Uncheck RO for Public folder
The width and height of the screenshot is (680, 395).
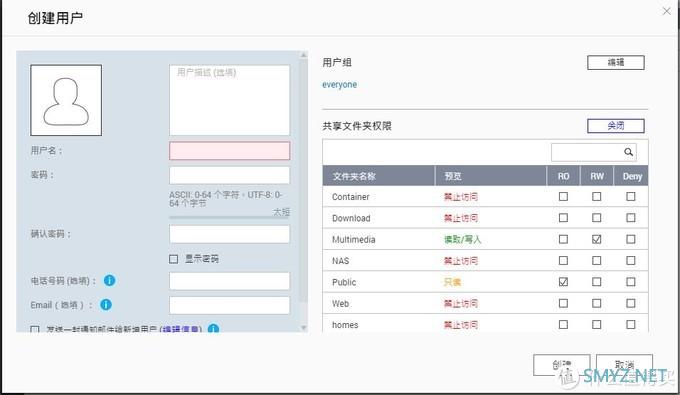(x=563, y=282)
